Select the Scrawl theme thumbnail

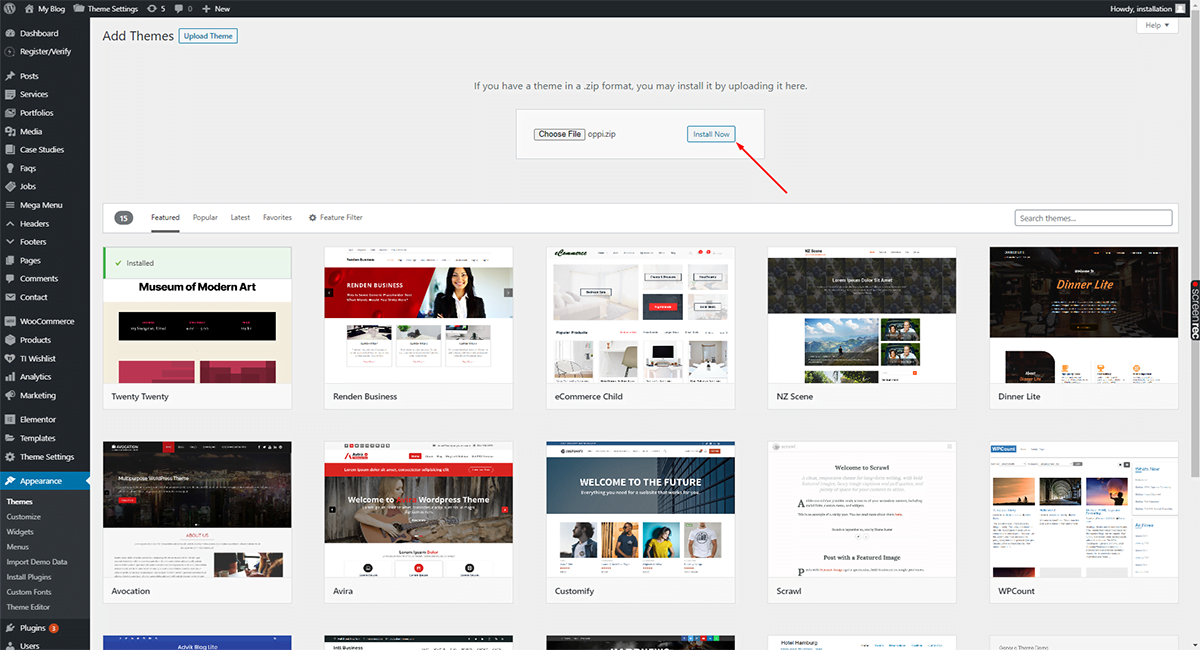click(862, 509)
